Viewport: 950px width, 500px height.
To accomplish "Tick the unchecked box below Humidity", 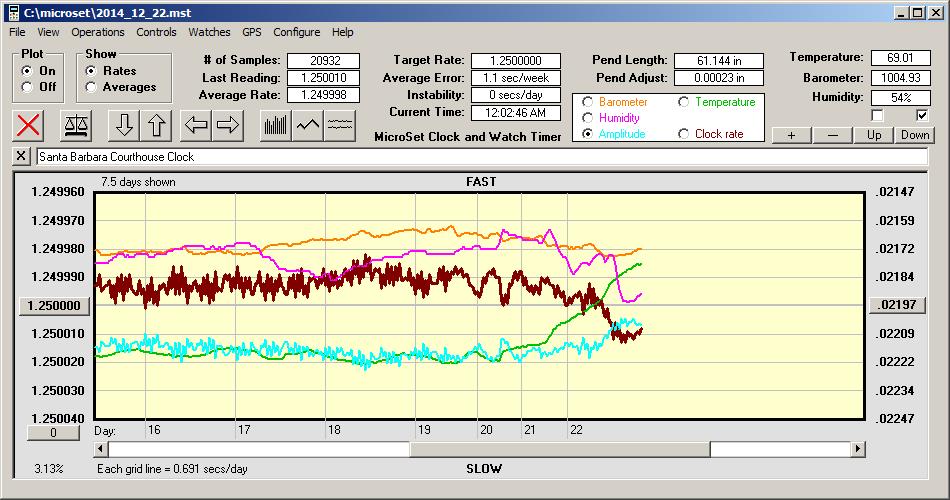I will 877,115.
